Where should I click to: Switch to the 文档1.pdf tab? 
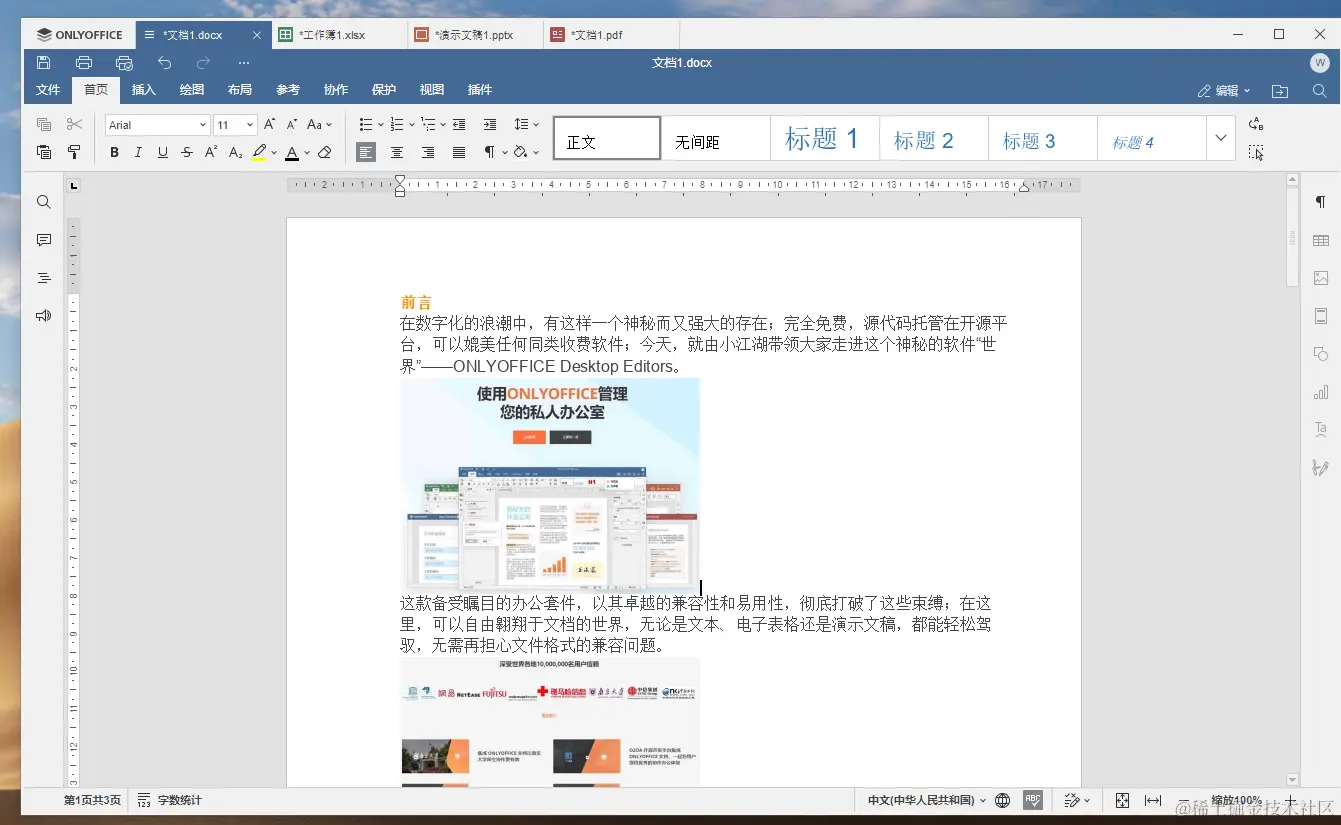point(611,35)
